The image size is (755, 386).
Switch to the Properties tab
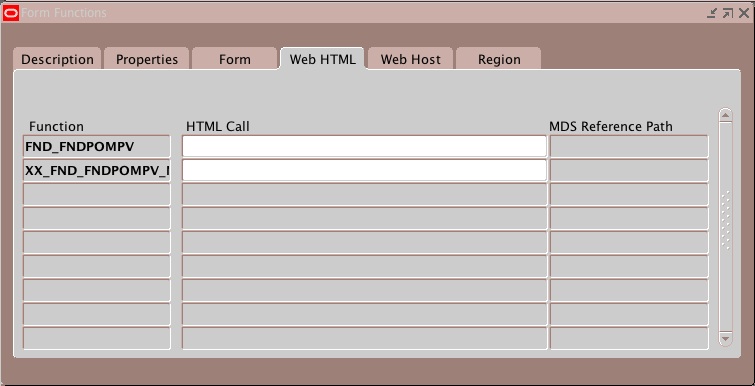pos(147,59)
